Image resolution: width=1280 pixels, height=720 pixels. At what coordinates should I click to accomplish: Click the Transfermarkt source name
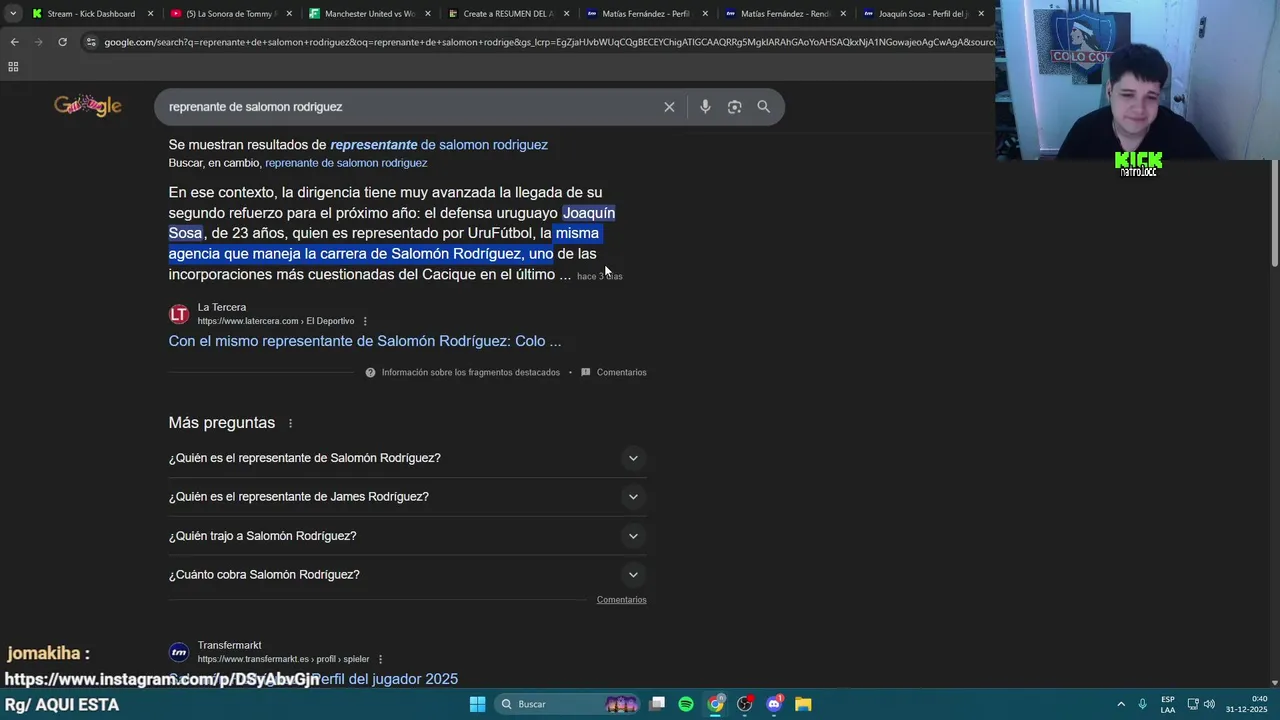(x=230, y=646)
